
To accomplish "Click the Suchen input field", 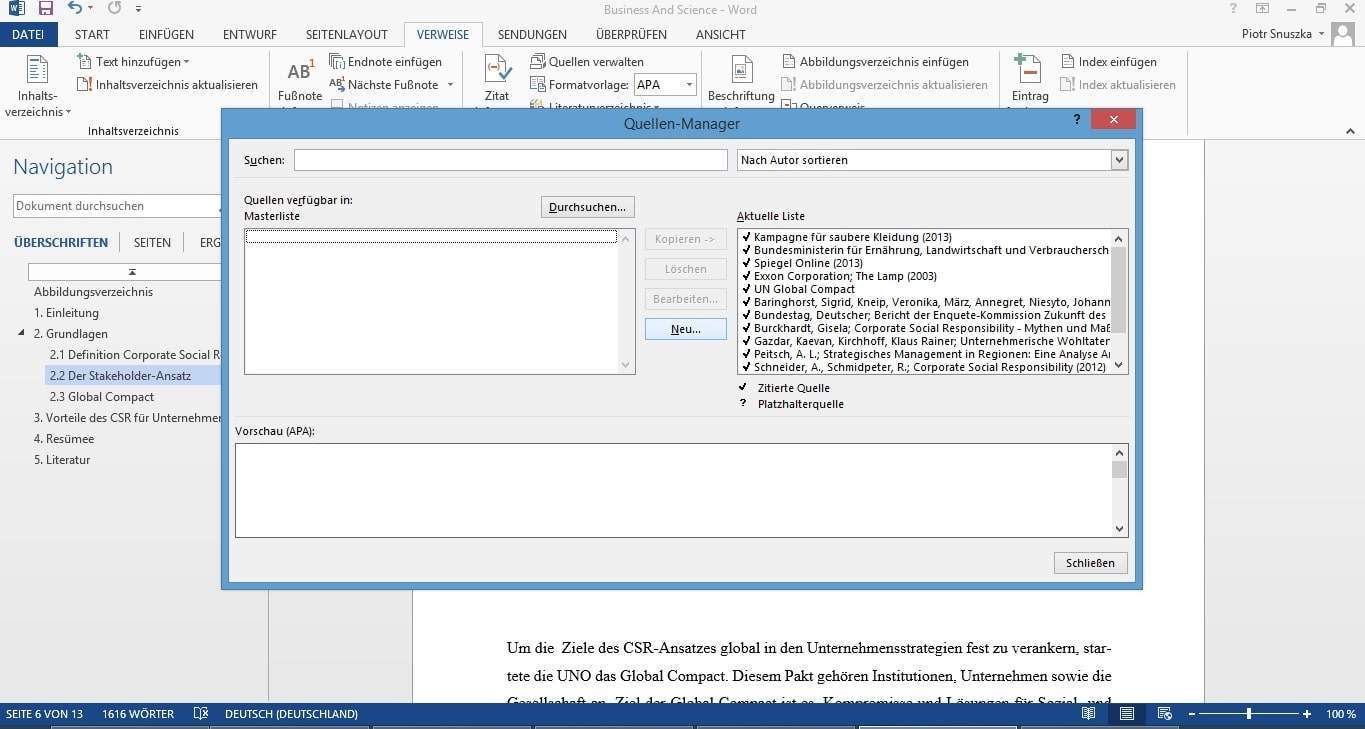I will tap(511, 160).
